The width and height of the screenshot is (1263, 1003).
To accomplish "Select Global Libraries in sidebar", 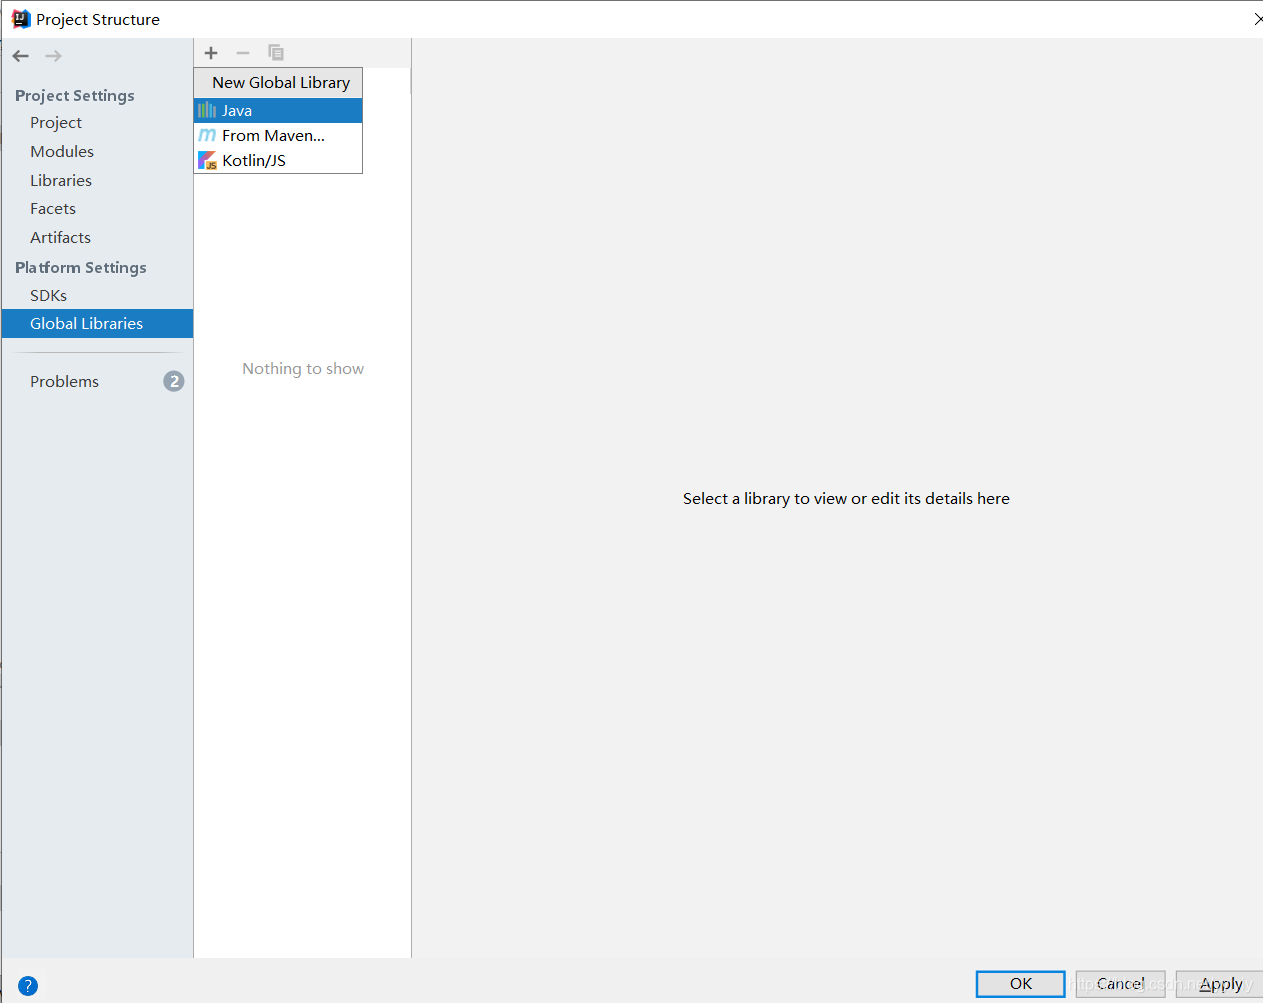I will coord(97,323).
